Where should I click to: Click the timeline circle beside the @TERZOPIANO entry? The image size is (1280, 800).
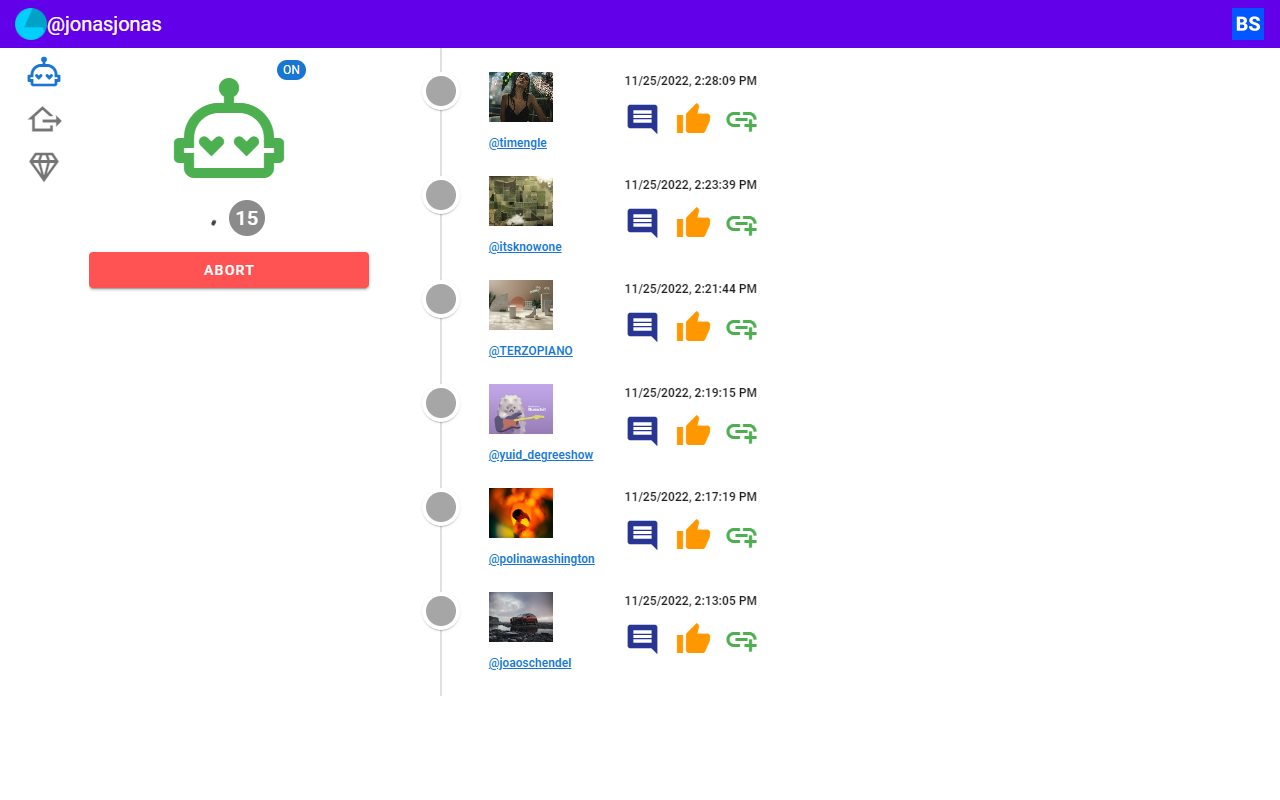coord(440,299)
